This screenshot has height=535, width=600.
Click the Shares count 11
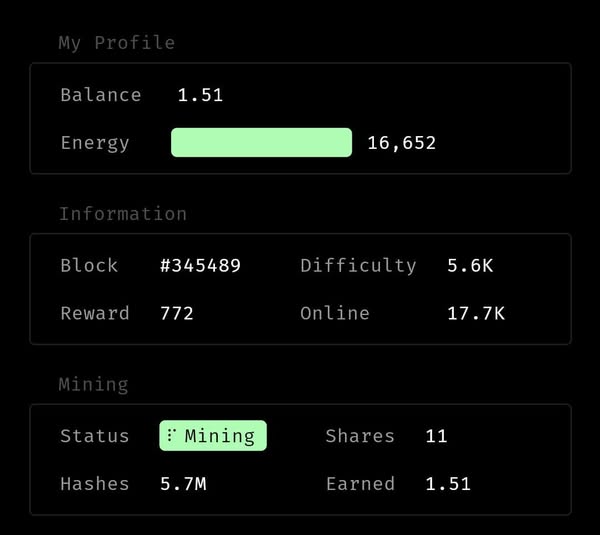click(x=436, y=436)
